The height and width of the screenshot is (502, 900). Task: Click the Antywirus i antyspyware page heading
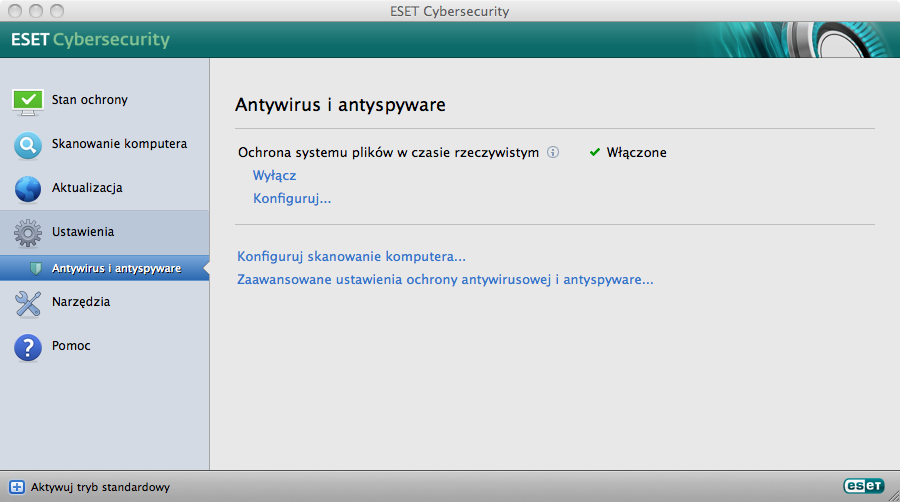340,105
